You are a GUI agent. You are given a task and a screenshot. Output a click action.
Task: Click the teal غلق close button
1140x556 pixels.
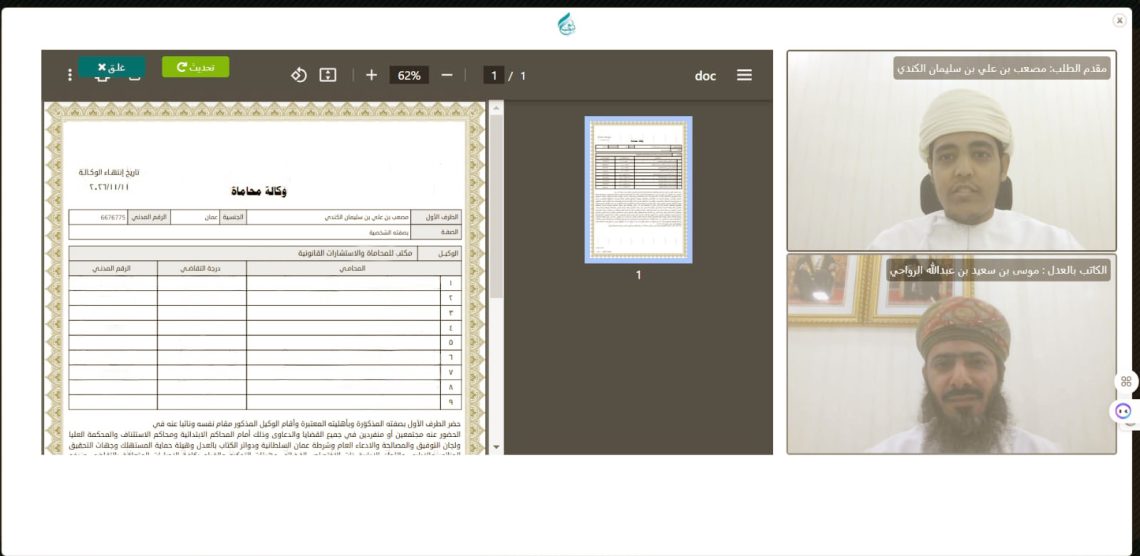pyautogui.click(x=112, y=67)
